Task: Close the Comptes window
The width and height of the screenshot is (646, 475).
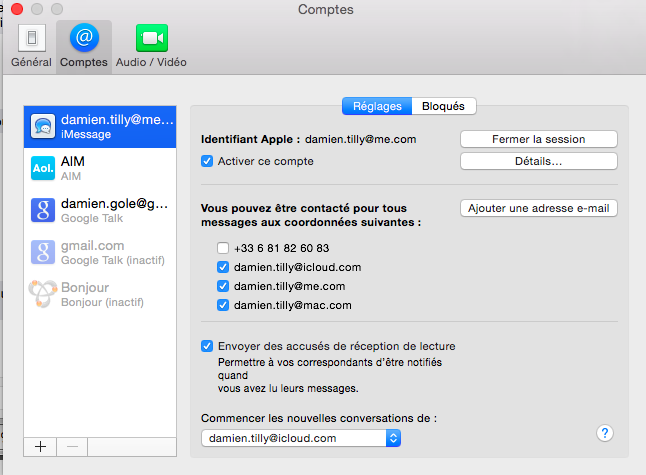Action: pyautogui.click(x=17, y=9)
